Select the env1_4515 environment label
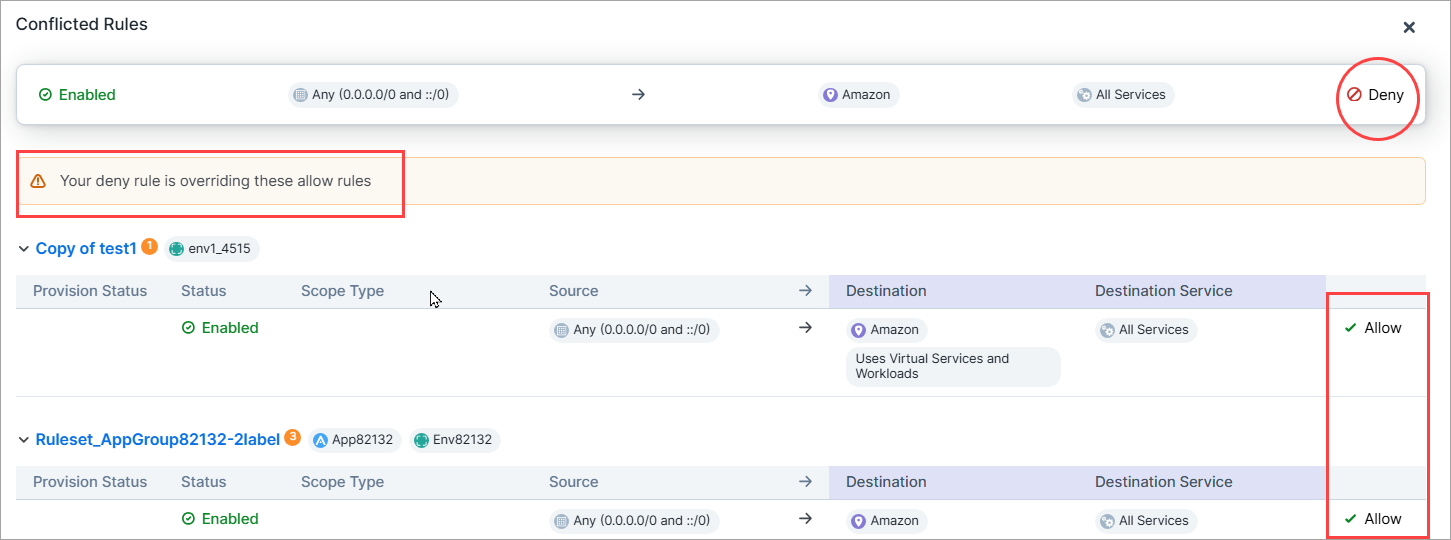This screenshot has width=1451, height=540. [x=212, y=249]
